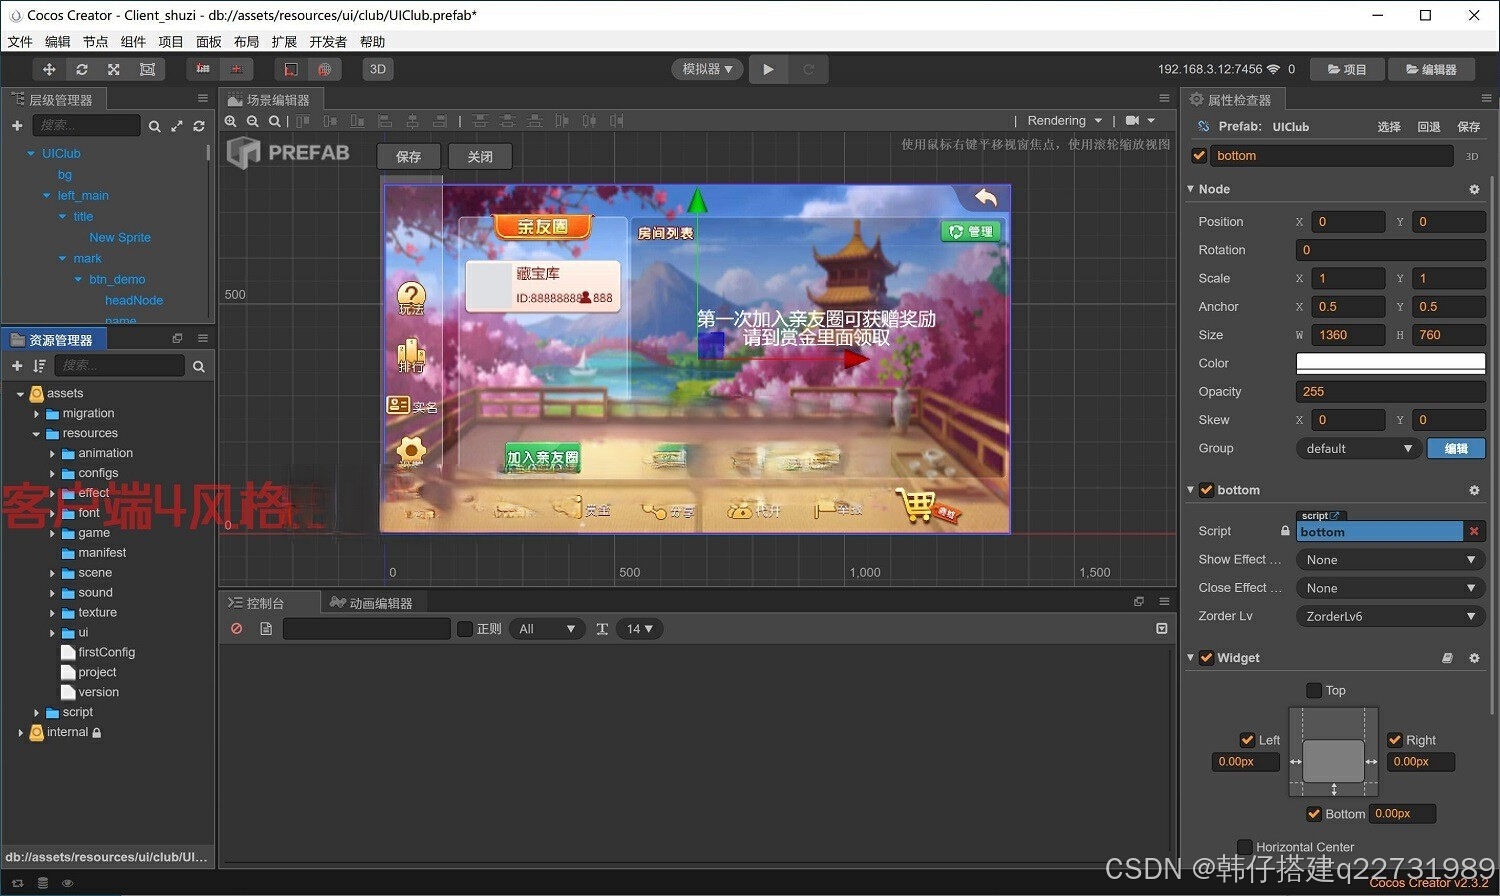
Task: Open the log type All dropdown
Action: click(x=547, y=629)
